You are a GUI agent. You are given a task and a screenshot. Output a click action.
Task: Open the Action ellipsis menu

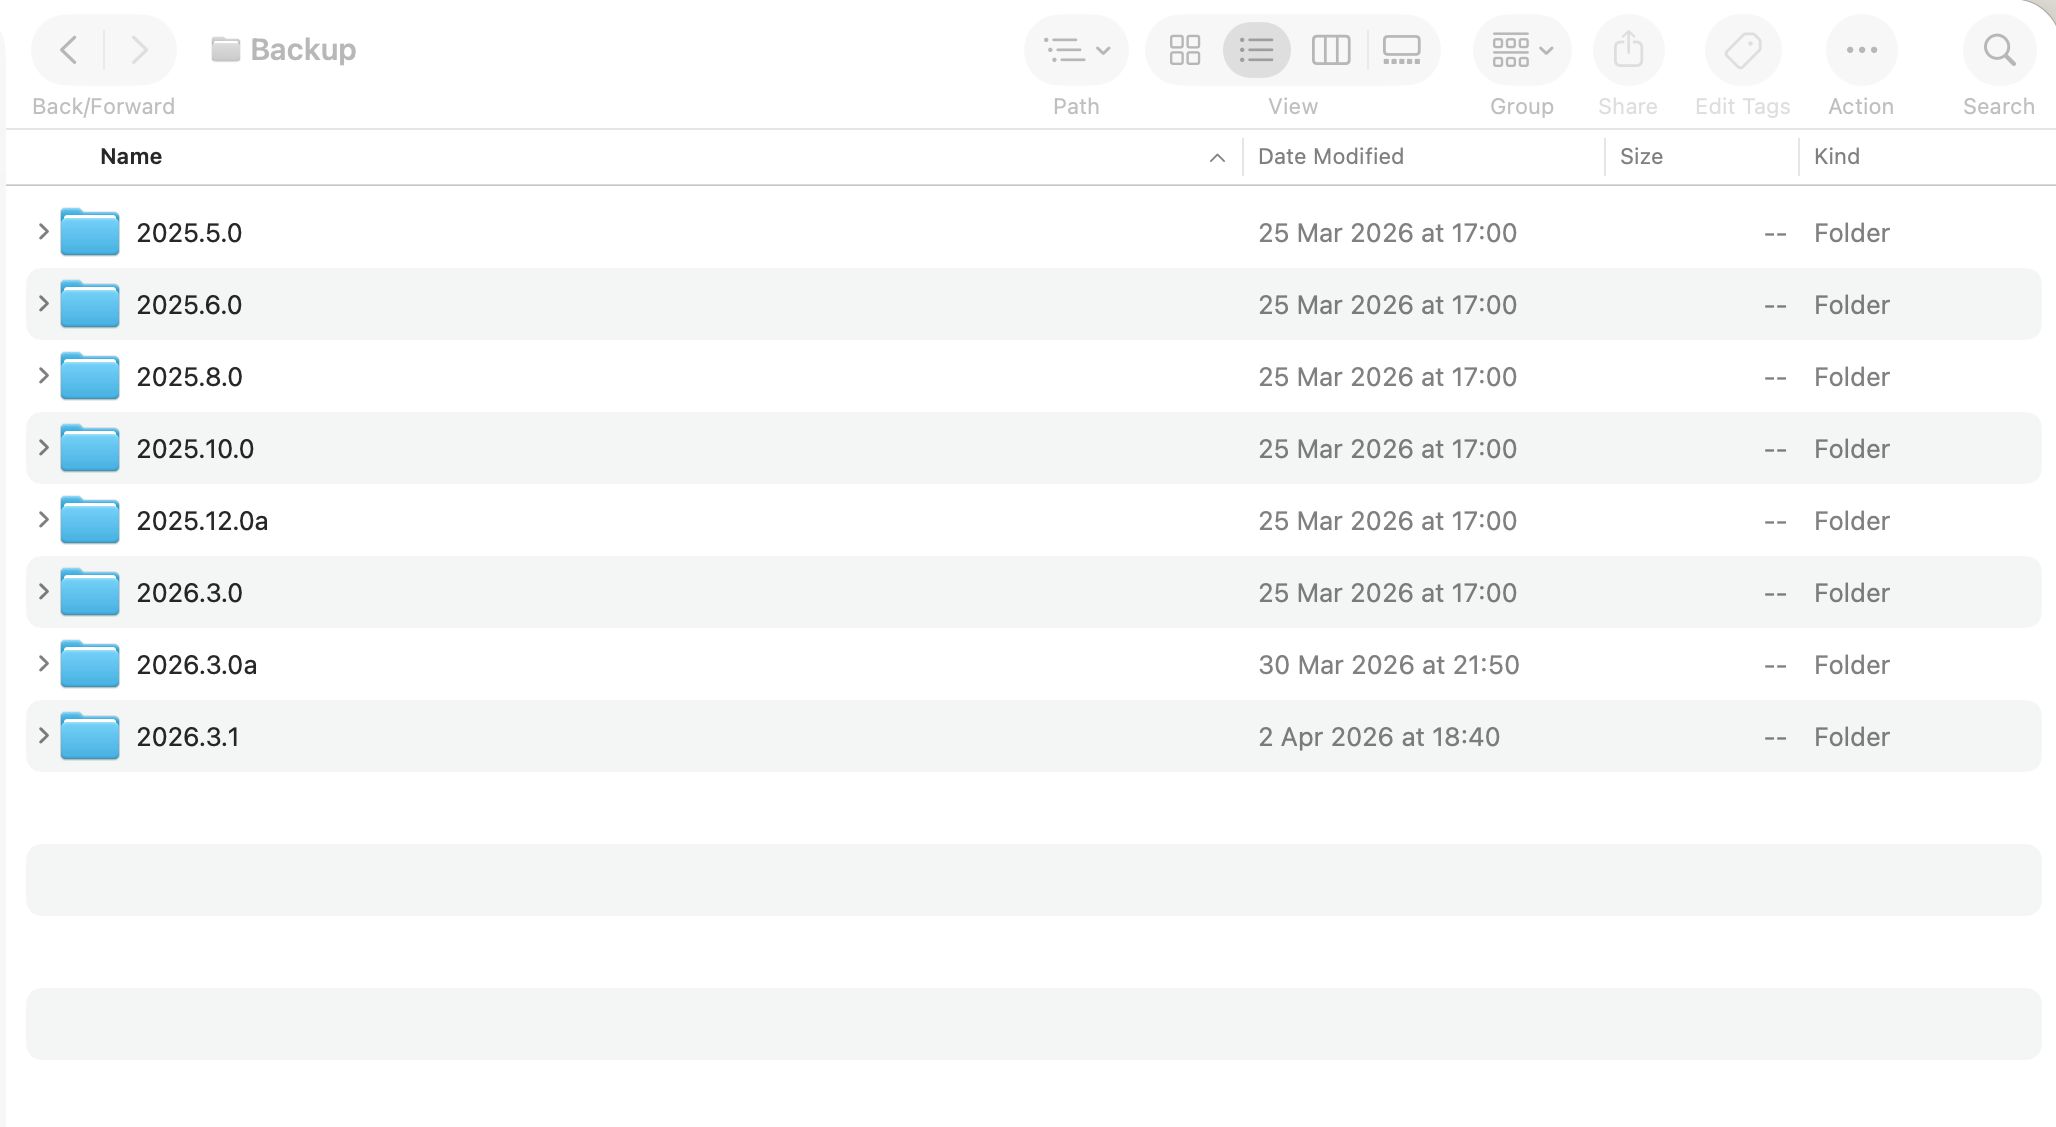coord(1861,50)
